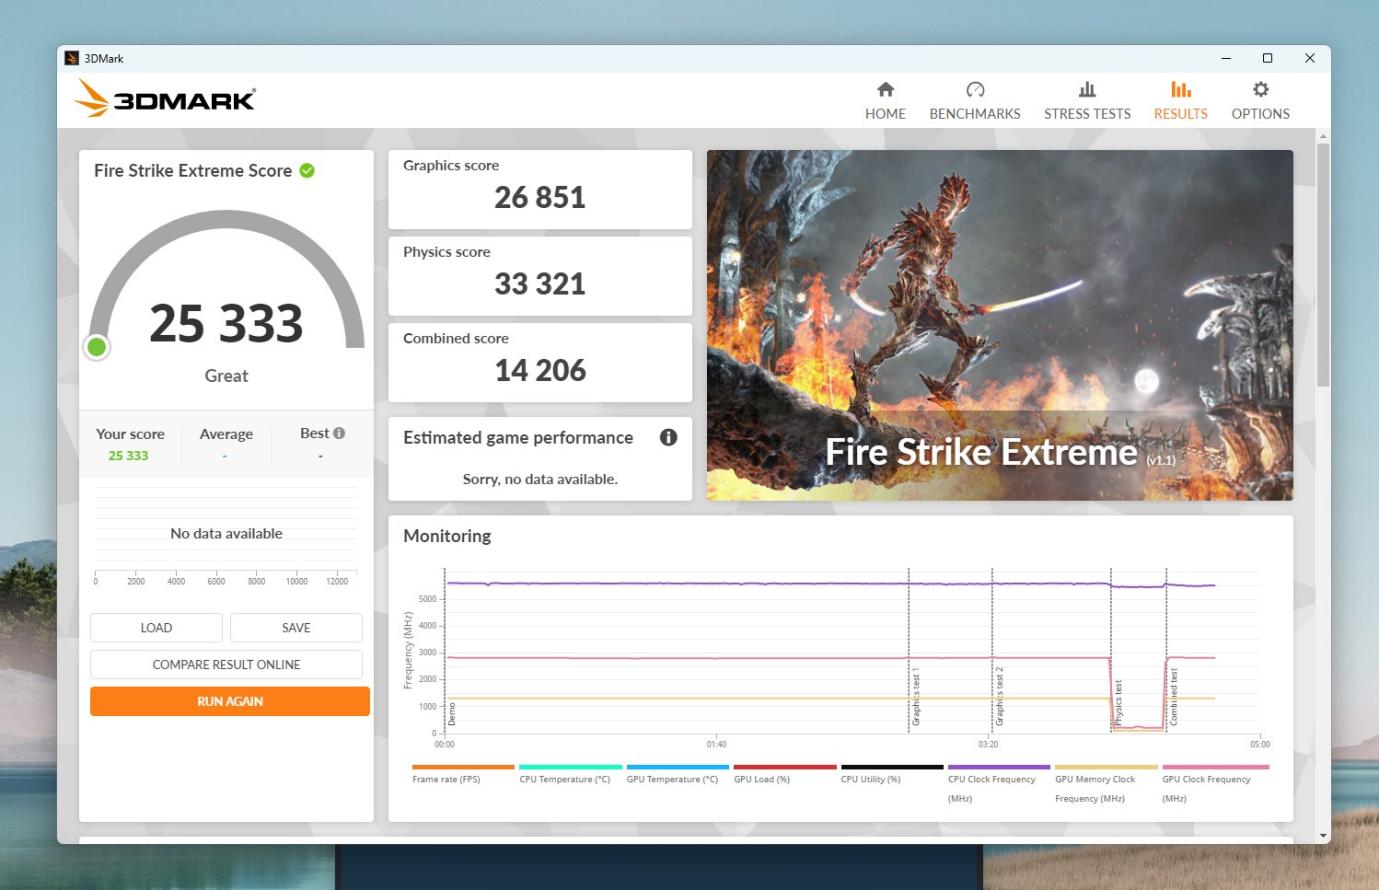The width and height of the screenshot is (1379, 890).
Task: Toggle Frame rate (FPS) legend item
Action: (x=463, y=775)
